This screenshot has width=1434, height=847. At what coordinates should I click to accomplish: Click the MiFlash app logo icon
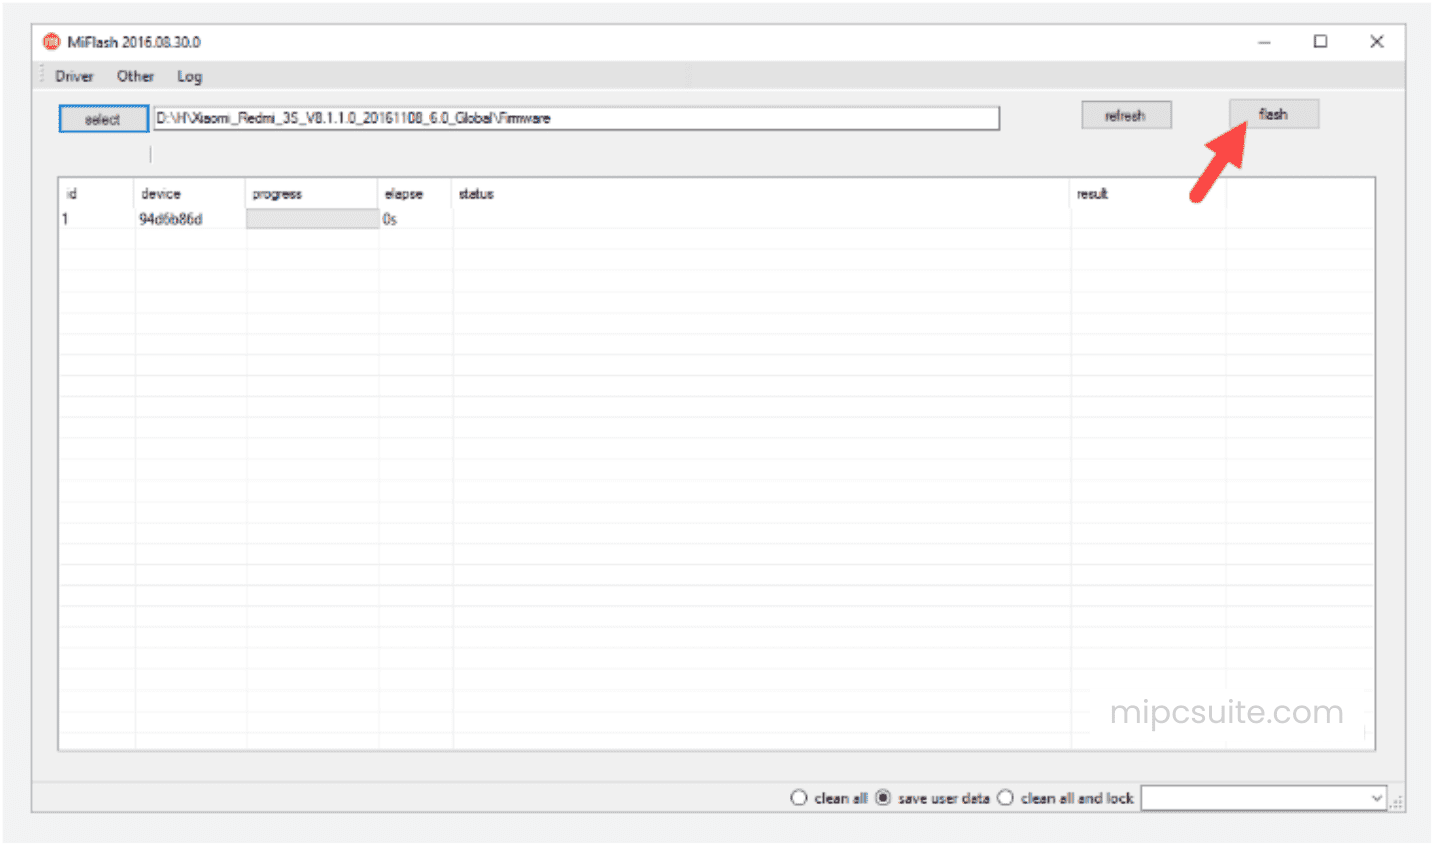pyautogui.click(x=51, y=42)
